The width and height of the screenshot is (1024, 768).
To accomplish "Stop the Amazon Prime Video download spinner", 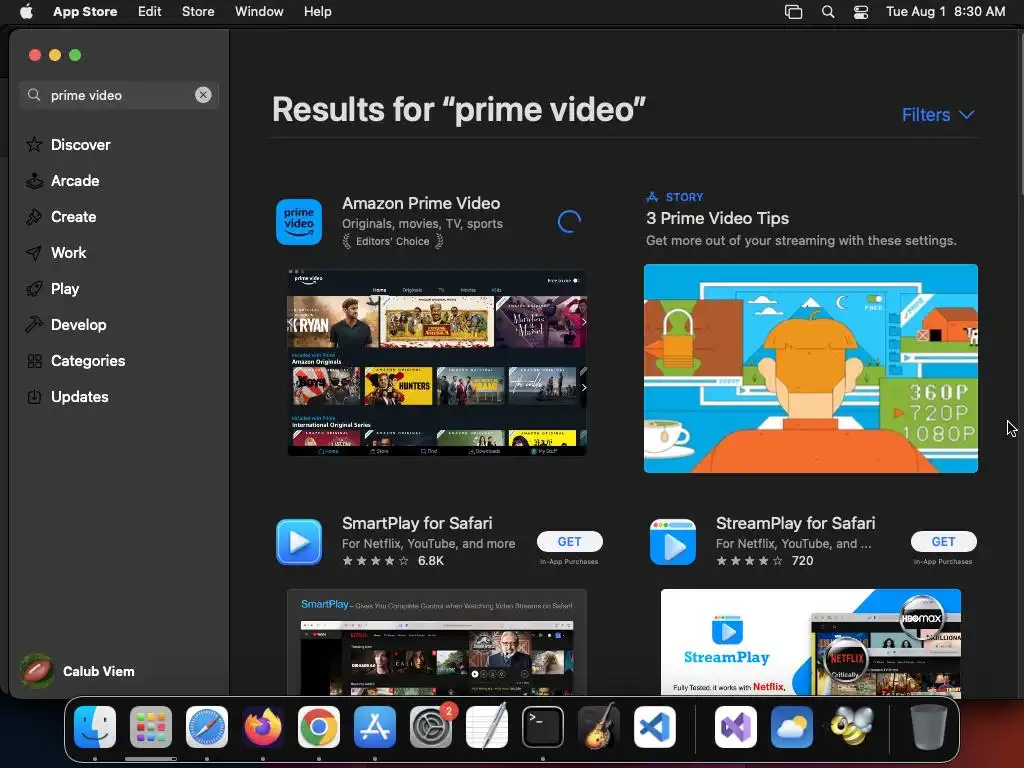I will [569, 222].
